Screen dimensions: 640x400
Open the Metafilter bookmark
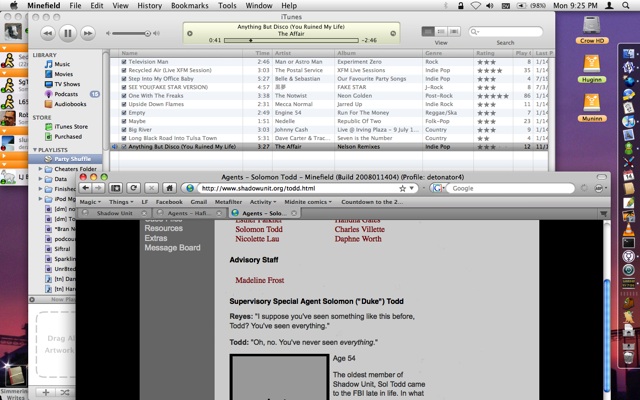tap(229, 202)
